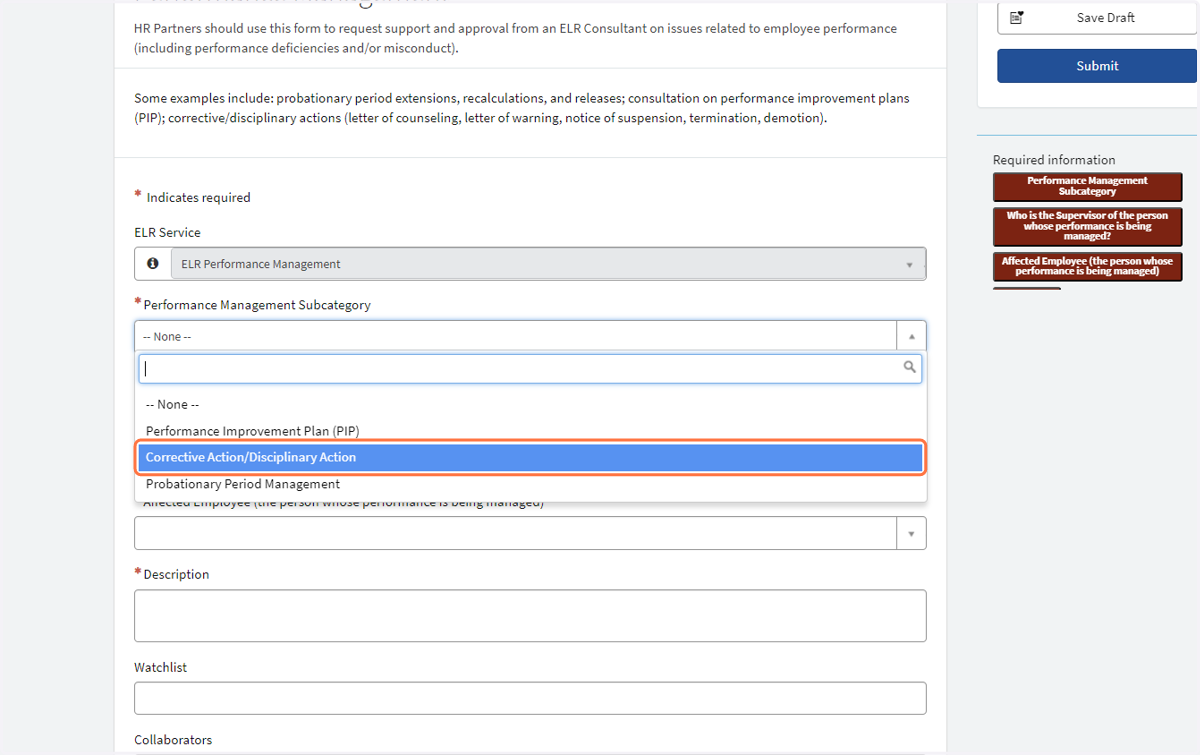This screenshot has width=1200, height=755.
Task: Click the info icon beside ELR Performance Management
Action: point(153,264)
